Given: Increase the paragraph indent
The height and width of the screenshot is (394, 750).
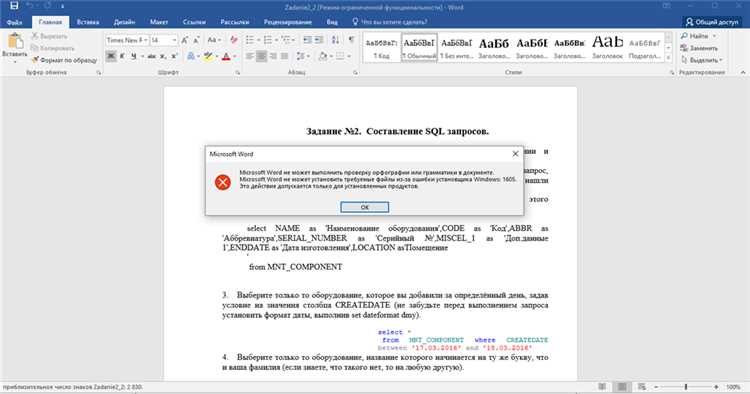Looking at the screenshot, I should click(x=319, y=40).
